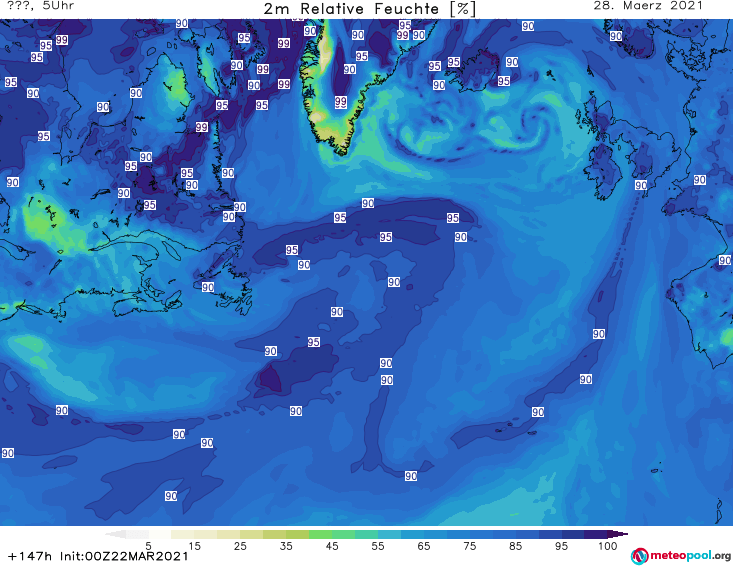
Task: Select the title '2m Relative Feuchte [%]'
Action: pos(370,9)
